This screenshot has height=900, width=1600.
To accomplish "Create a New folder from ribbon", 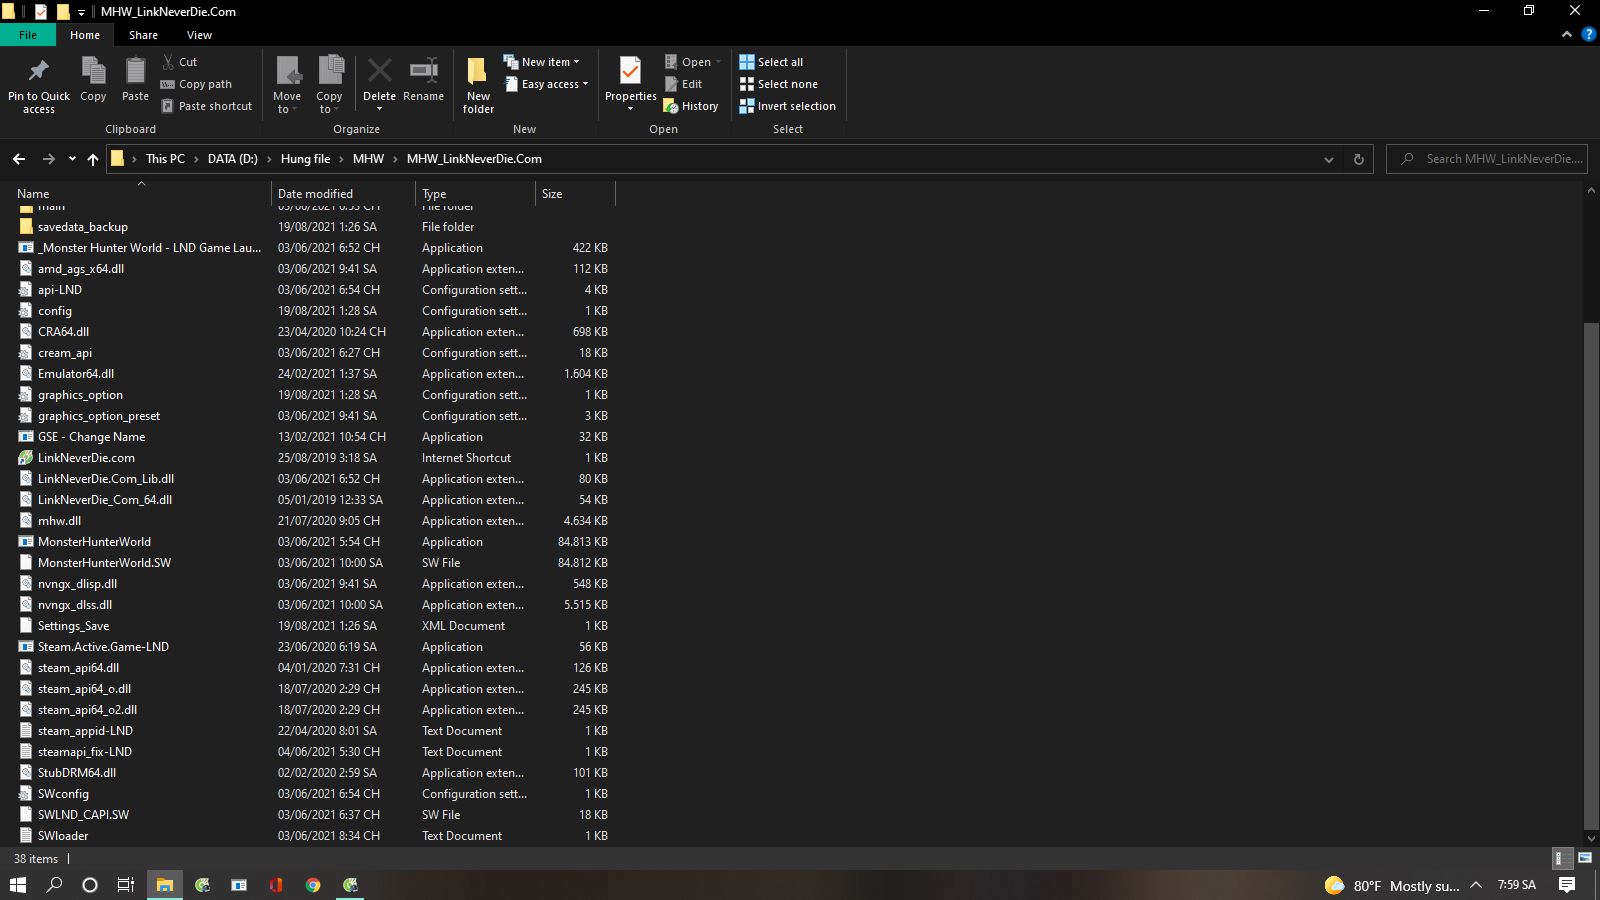I will (478, 82).
